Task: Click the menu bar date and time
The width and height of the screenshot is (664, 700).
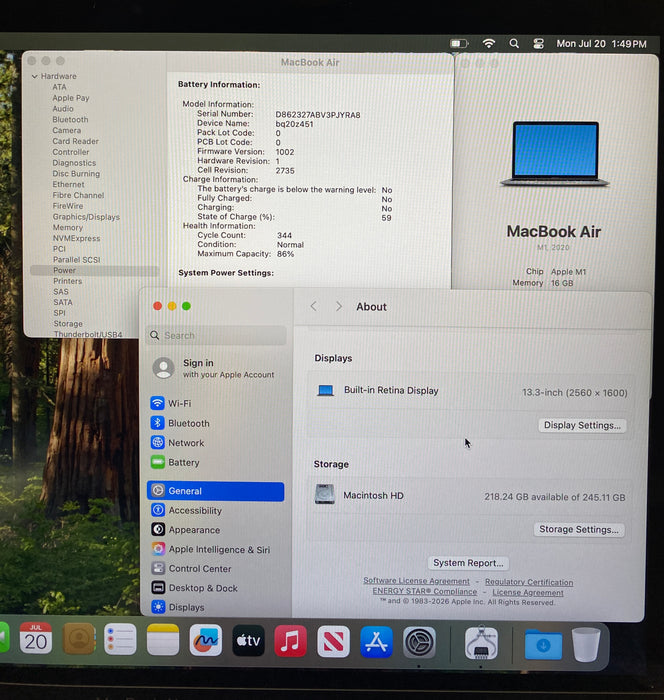Action: coord(601,44)
